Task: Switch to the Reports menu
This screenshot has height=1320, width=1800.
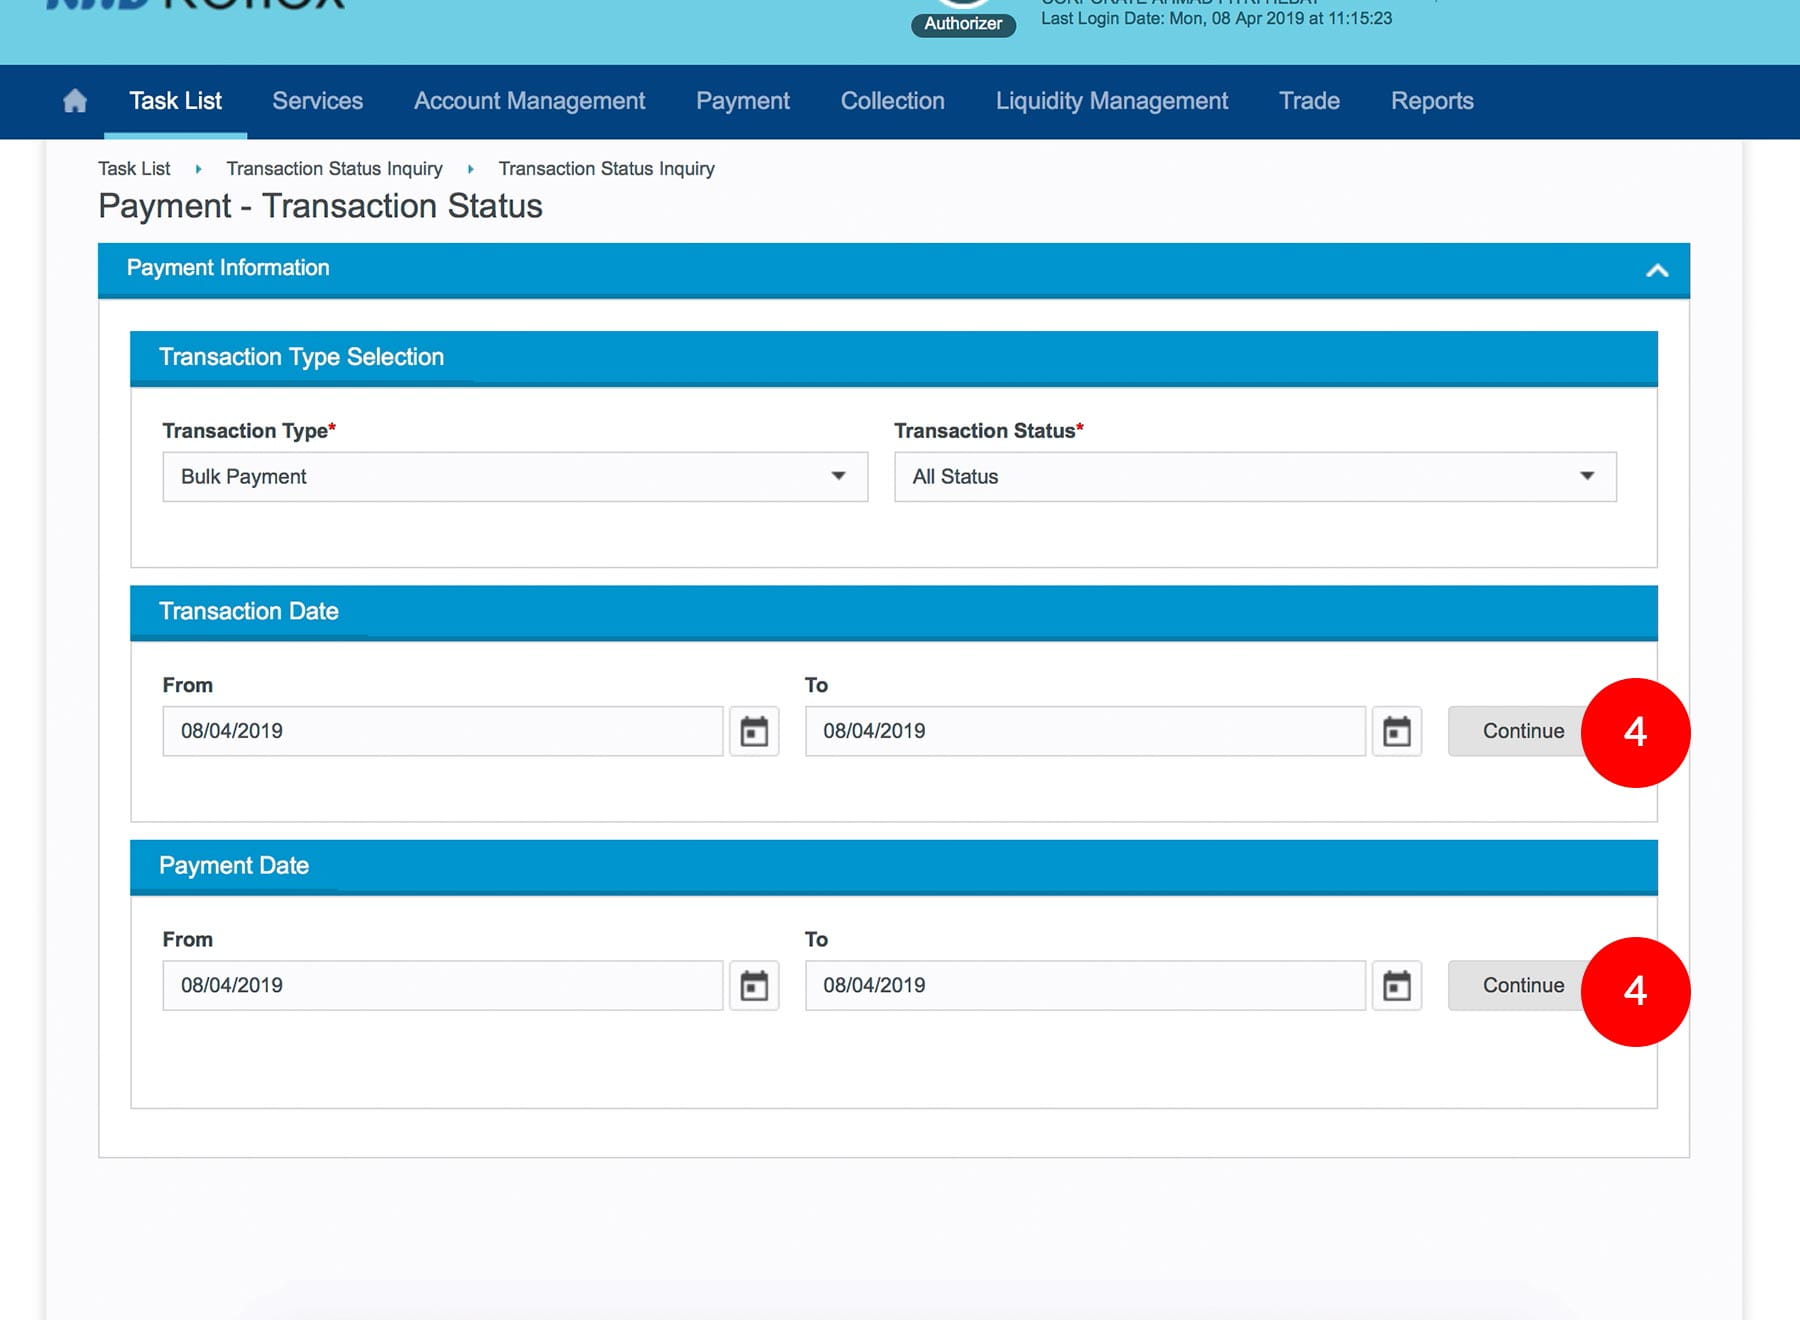Action: tap(1431, 101)
